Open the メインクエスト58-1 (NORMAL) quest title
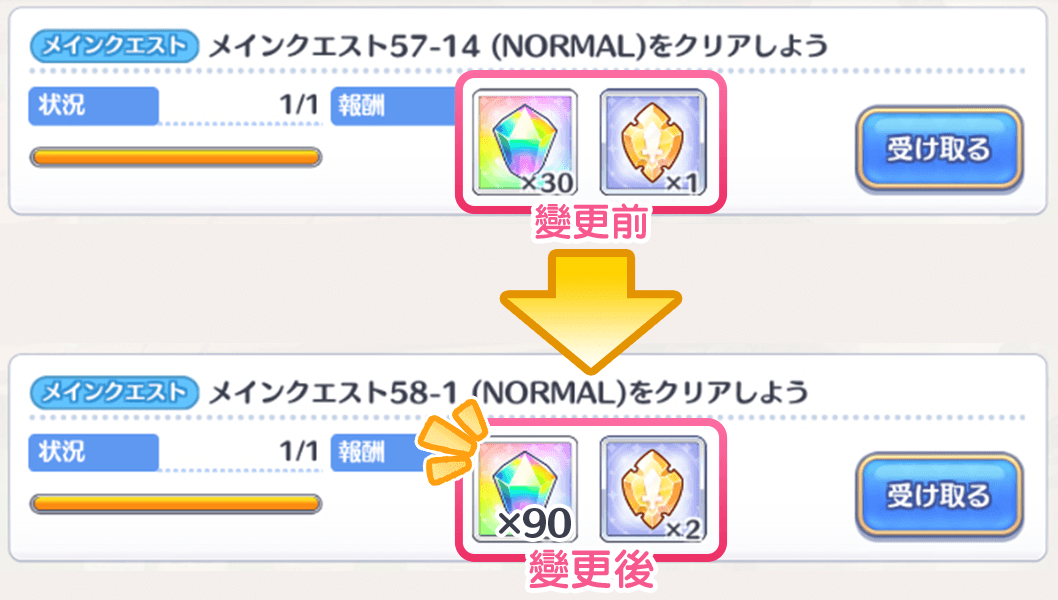1058x600 pixels. click(508, 393)
